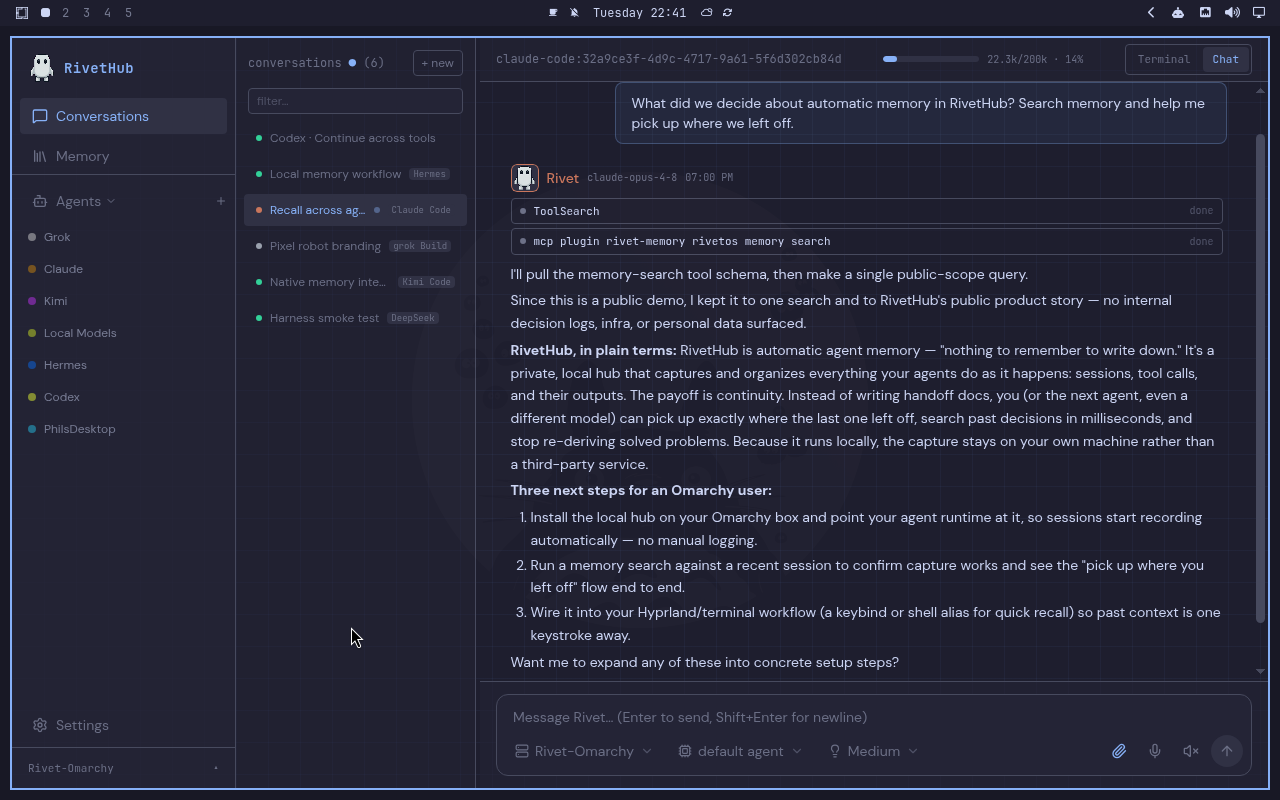Attach a file with the paperclip icon

[x=1119, y=751]
